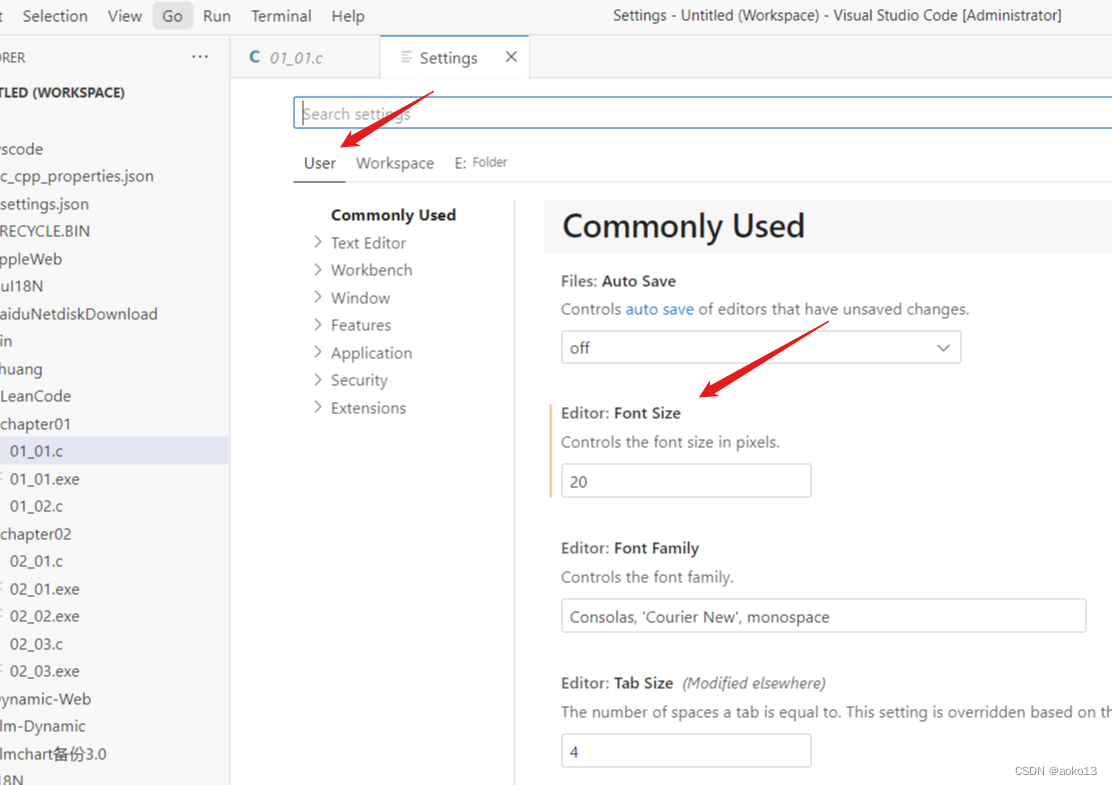Screen dimensions: 1112x785
Task: Open the Terminal menu
Action: tap(281, 16)
